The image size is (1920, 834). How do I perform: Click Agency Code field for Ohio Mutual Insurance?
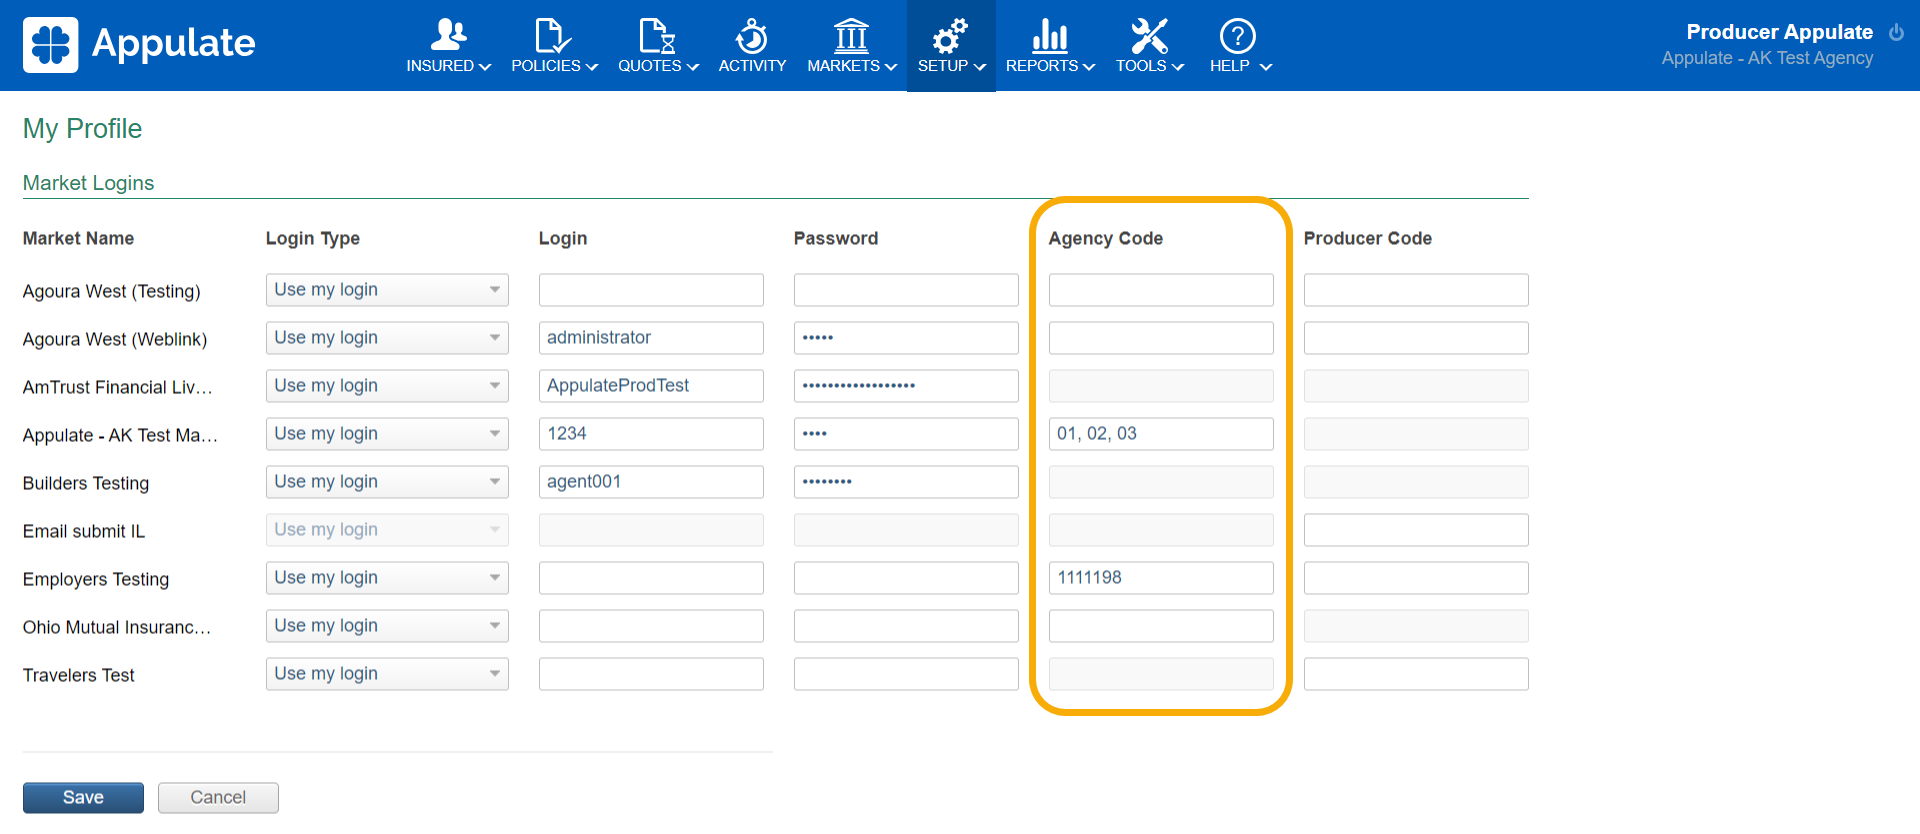tap(1161, 626)
